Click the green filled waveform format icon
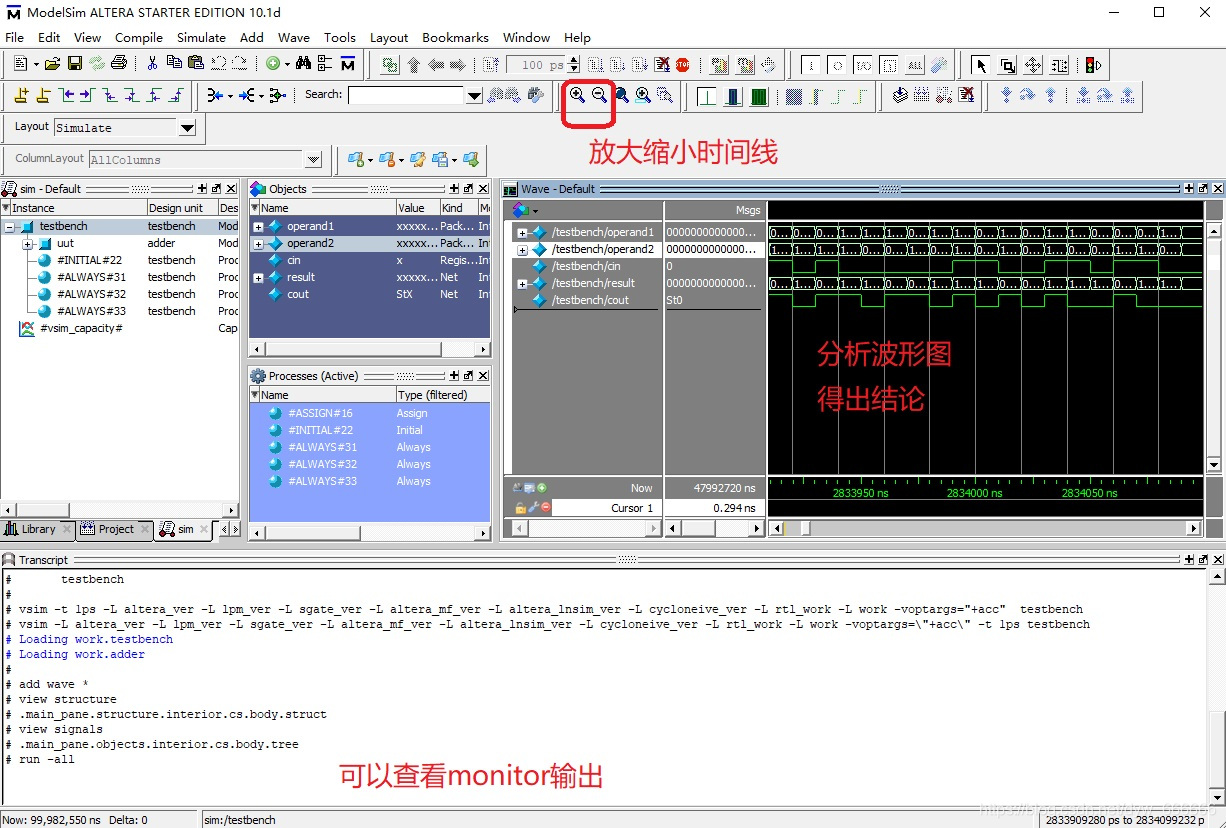Image resolution: width=1226 pixels, height=828 pixels. click(759, 96)
